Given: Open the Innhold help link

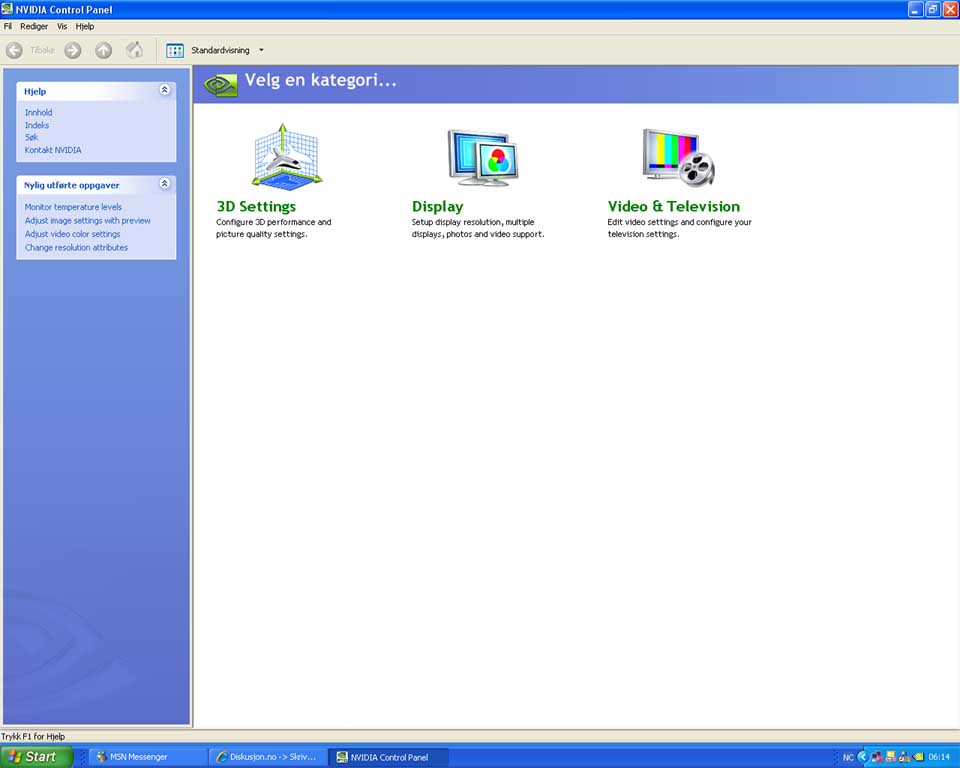Looking at the screenshot, I should pyautogui.click(x=39, y=113).
